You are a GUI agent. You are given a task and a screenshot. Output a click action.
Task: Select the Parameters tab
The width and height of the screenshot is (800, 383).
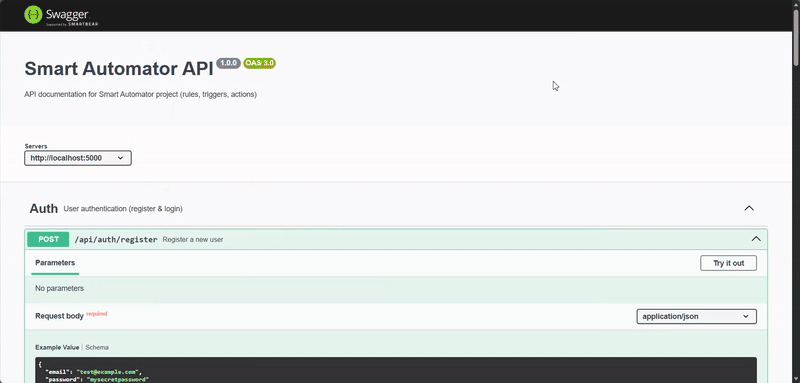55,263
